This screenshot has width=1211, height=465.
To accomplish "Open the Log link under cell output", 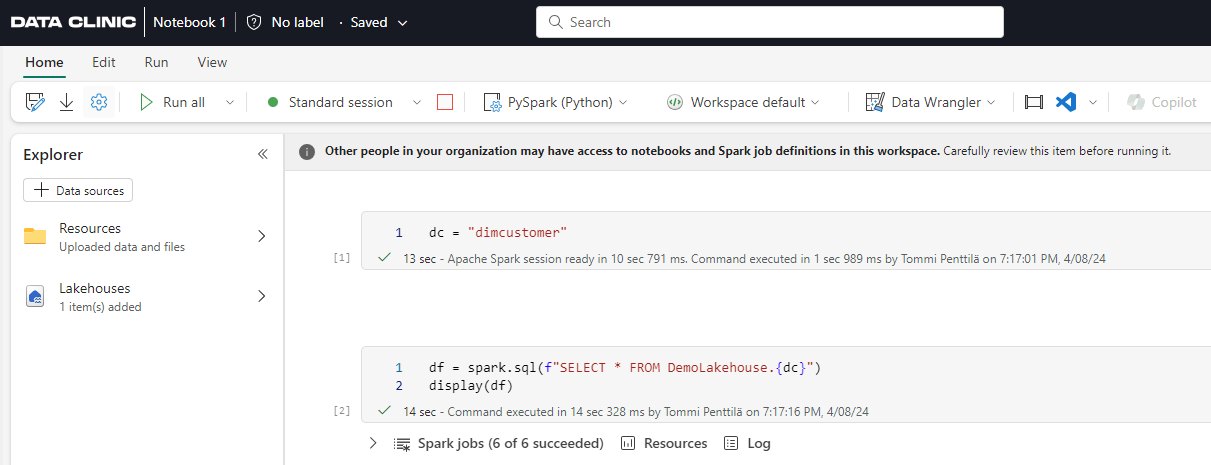I will click(747, 443).
